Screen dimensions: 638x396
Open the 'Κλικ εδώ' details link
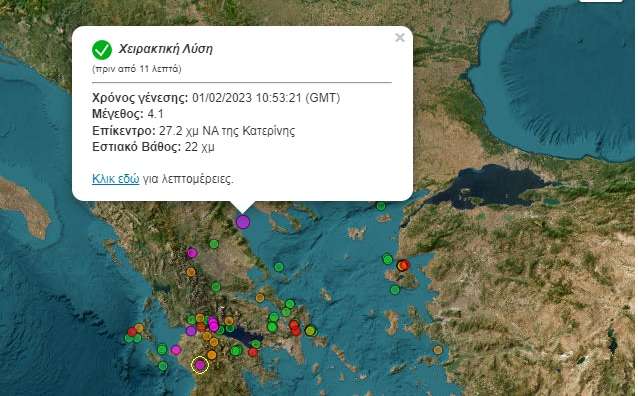point(116,179)
